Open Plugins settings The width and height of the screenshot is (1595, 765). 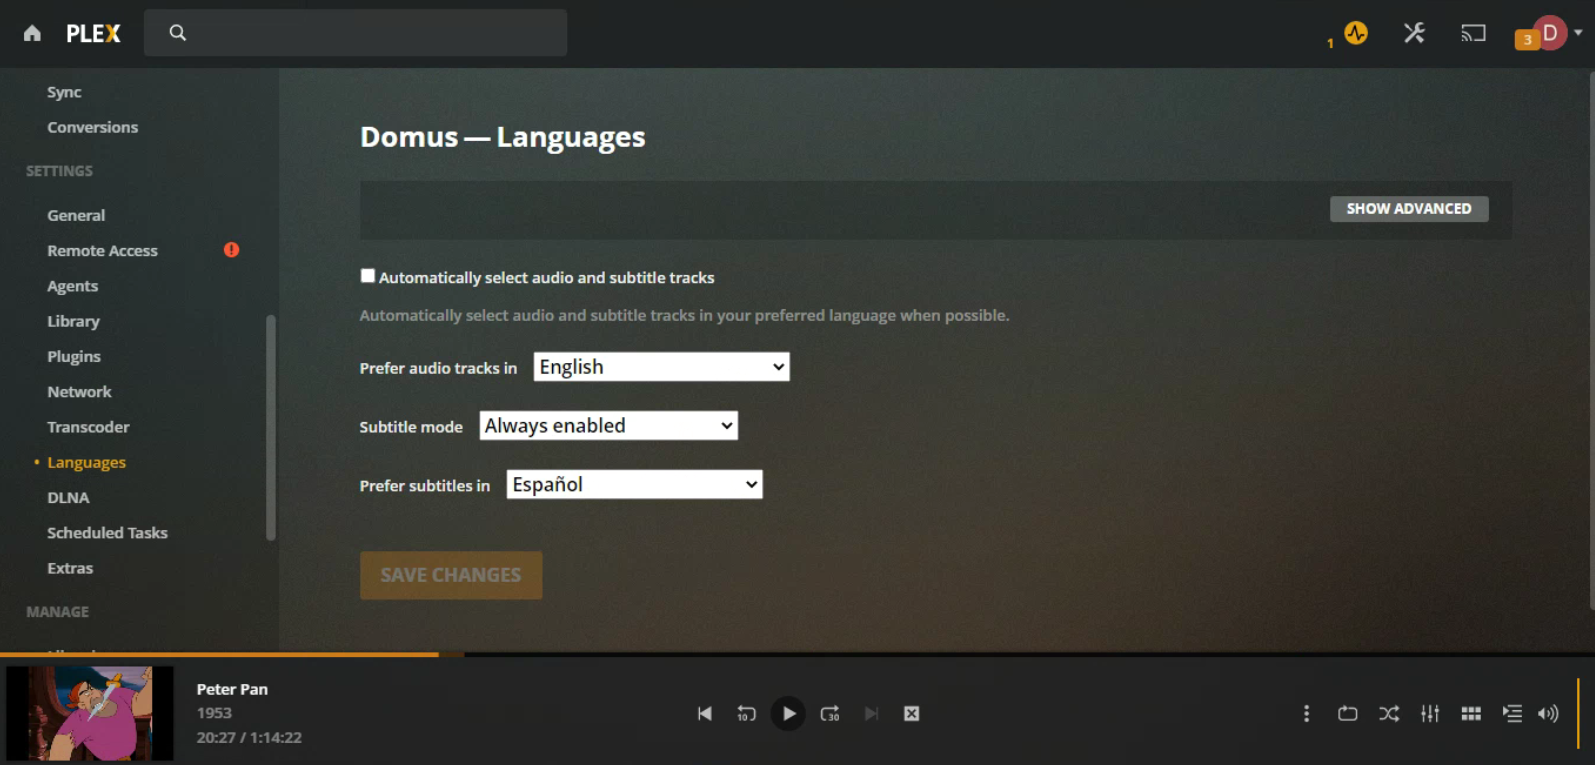pyautogui.click(x=74, y=357)
